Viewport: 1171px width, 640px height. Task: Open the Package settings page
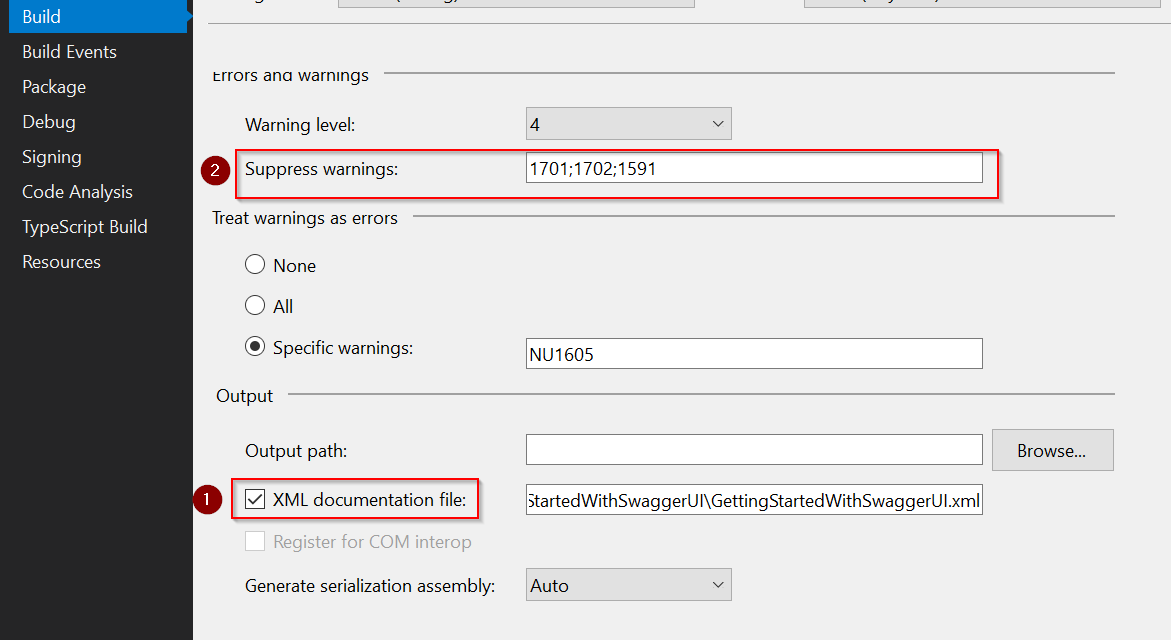pos(54,87)
